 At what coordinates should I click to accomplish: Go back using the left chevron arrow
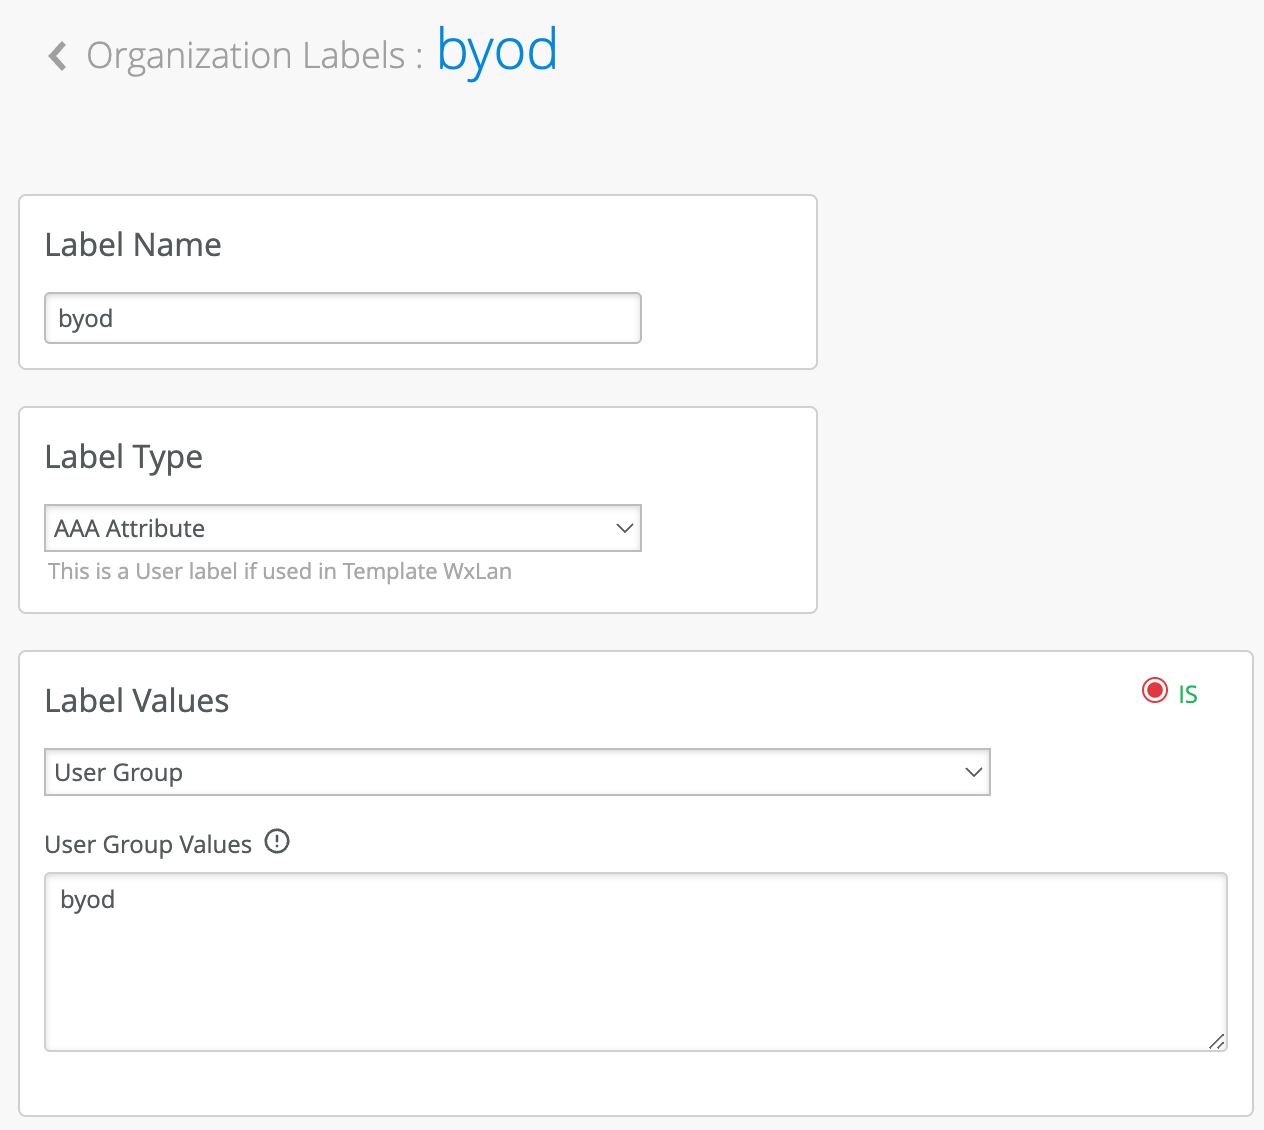58,56
